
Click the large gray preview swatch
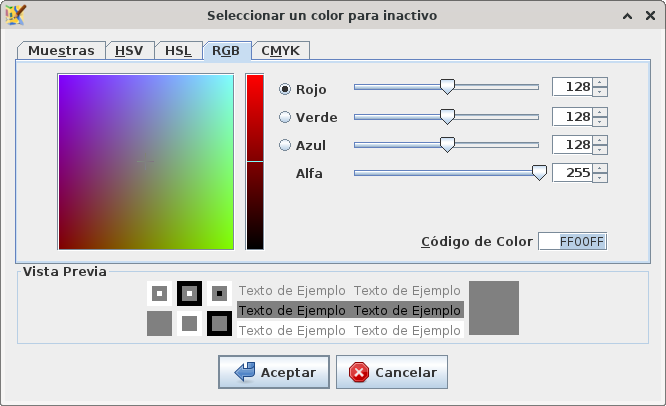(x=494, y=308)
